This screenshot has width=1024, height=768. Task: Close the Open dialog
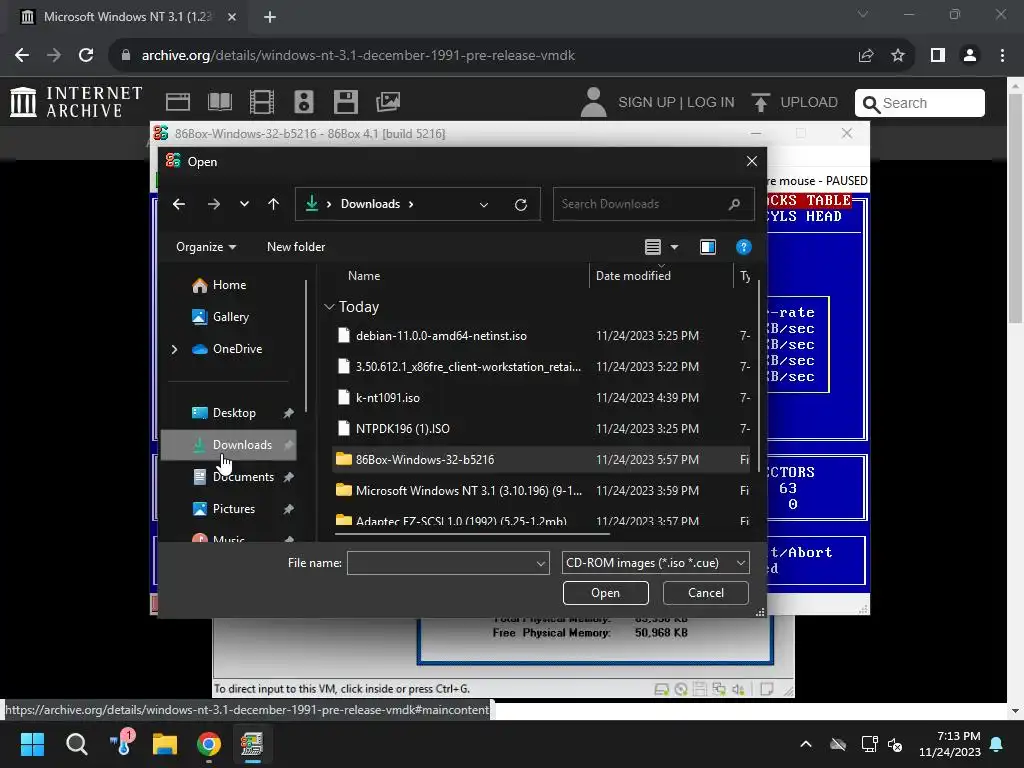pyautogui.click(x=752, y=161)
